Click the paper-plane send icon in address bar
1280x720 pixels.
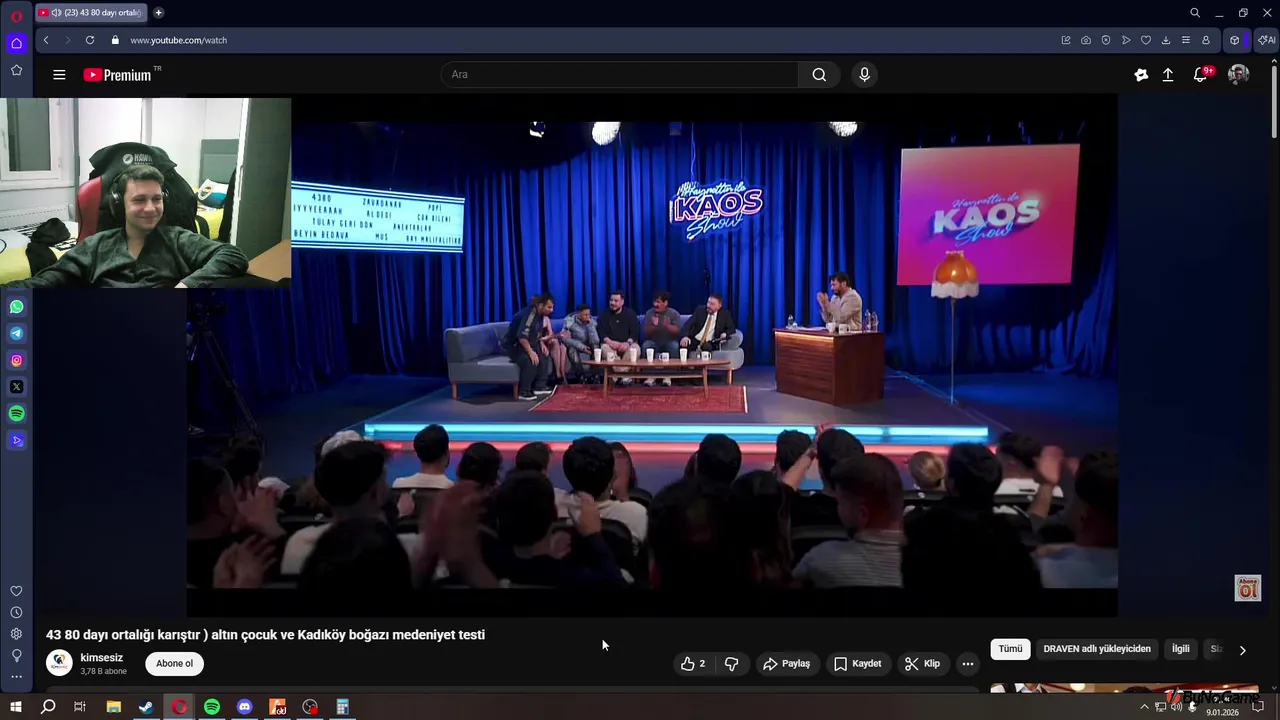coord(1126,40)
